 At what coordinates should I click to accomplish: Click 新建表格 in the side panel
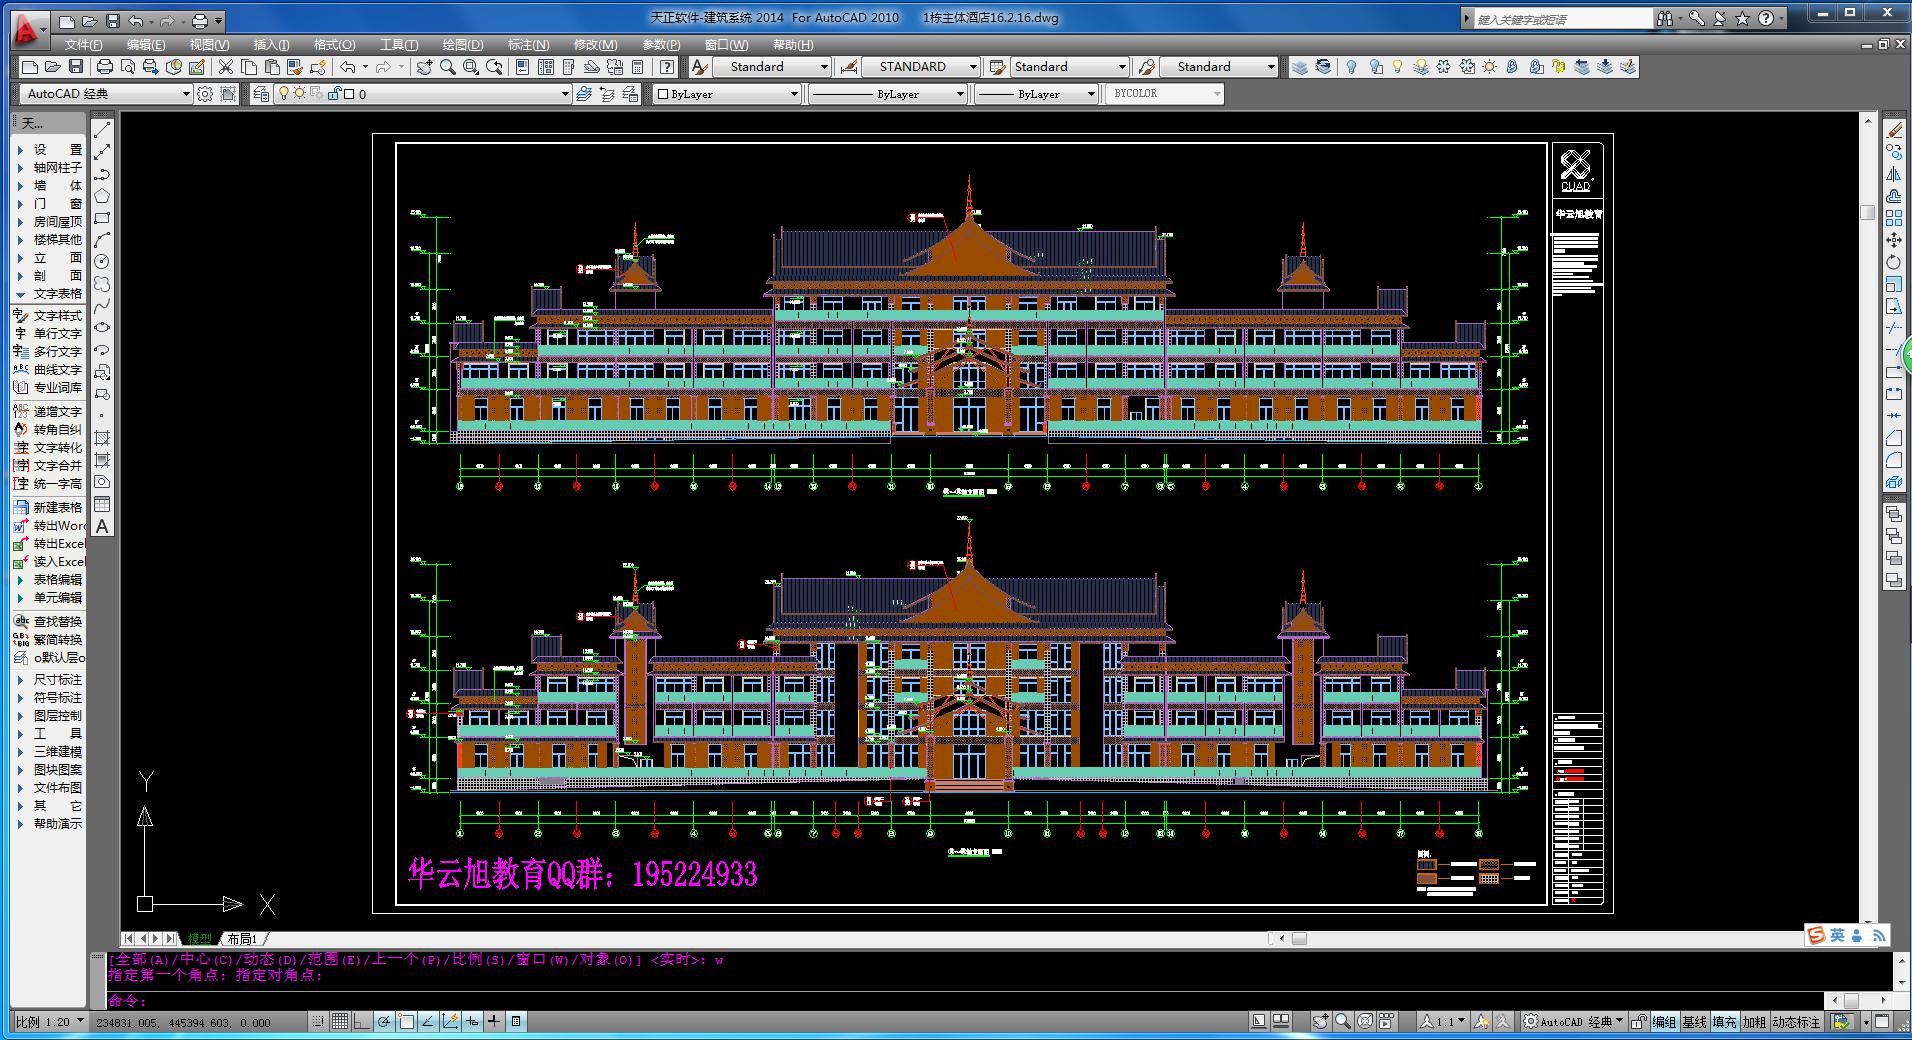[x=57, y=508]
